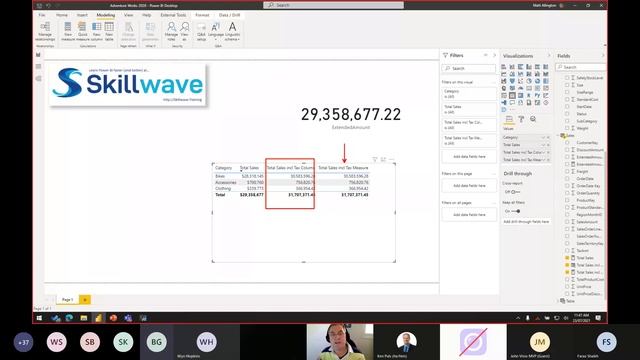Image resolution: width=640 pixels, height=360 pixels.
Task: Select the Table visual in Visualizations
Action: [x=512, y=96]
